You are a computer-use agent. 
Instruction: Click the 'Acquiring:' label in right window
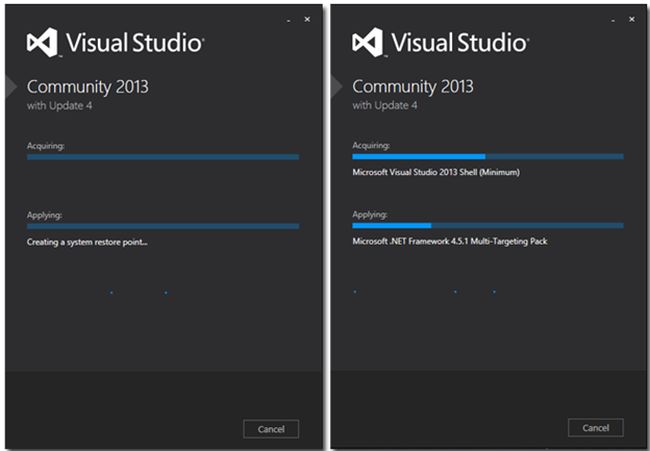371,145
